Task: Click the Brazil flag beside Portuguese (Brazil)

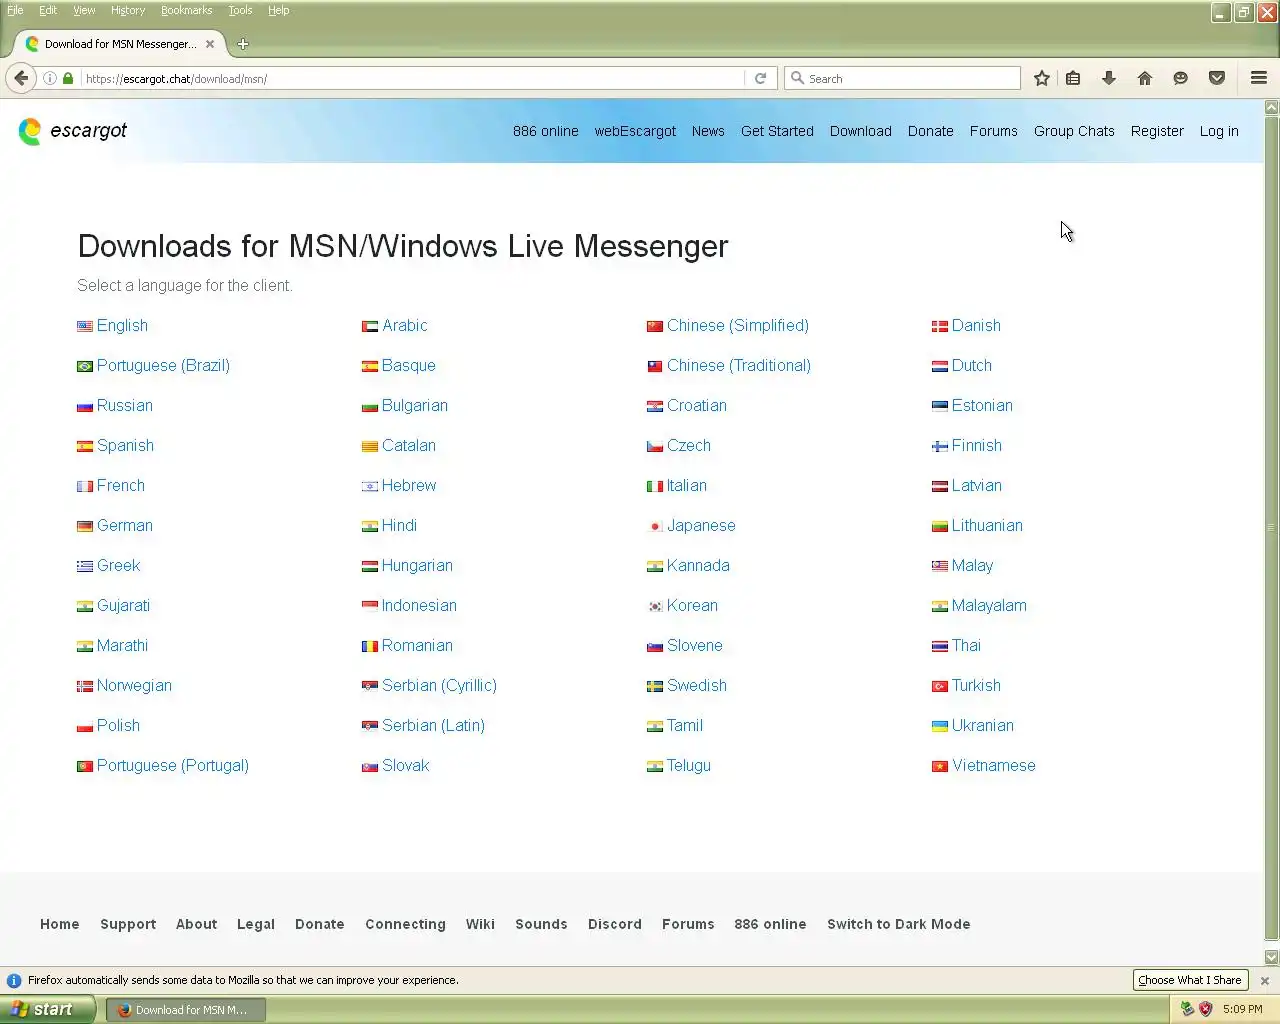Action: click(85, 366)
